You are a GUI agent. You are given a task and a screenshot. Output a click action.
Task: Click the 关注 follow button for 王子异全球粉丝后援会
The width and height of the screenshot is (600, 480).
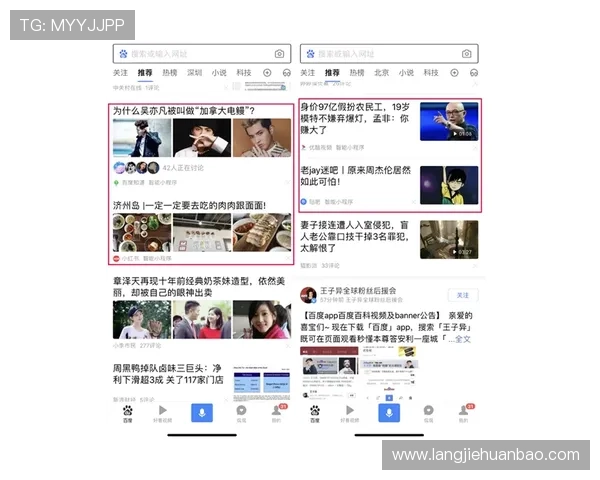[463, 295]
